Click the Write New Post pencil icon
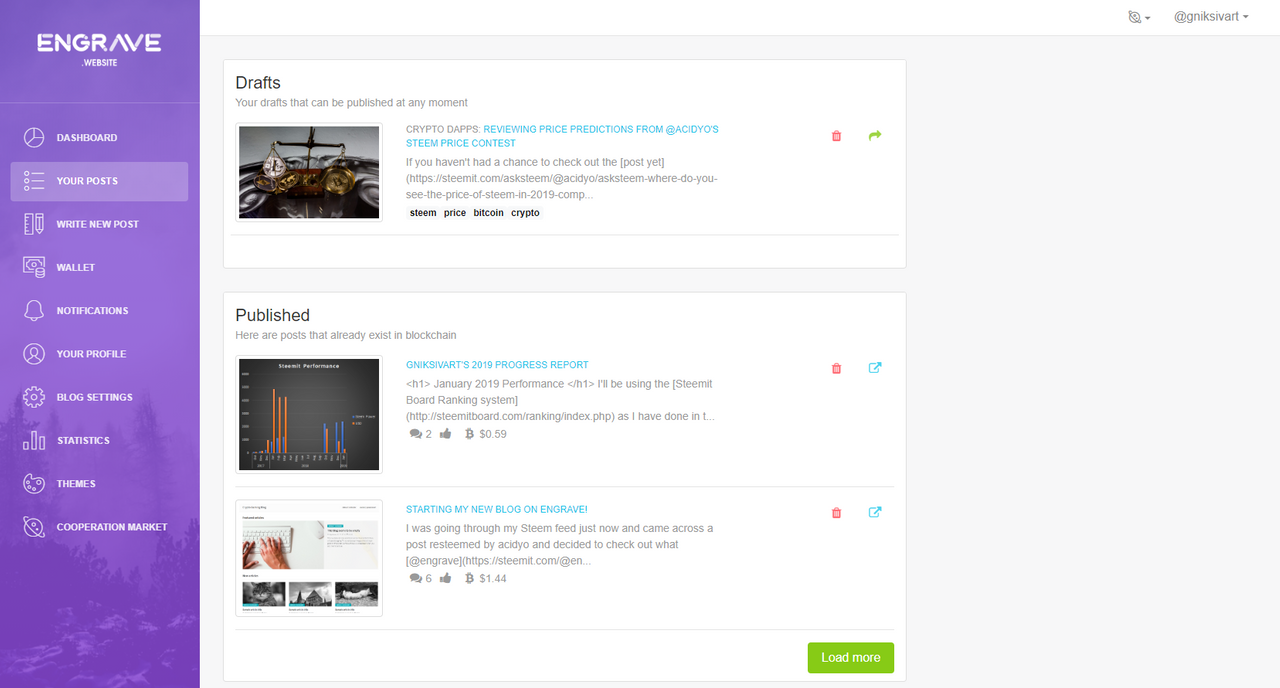This screenshot has width=1280, height=688. pos(34,224)
